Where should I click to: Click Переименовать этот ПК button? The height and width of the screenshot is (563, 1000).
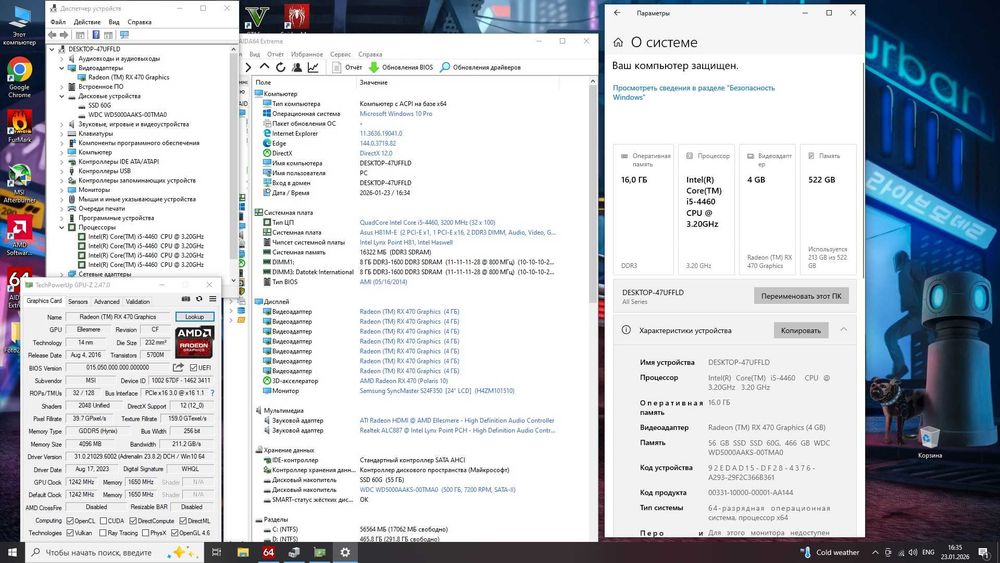pyautogui.click(x=801, y=296)
